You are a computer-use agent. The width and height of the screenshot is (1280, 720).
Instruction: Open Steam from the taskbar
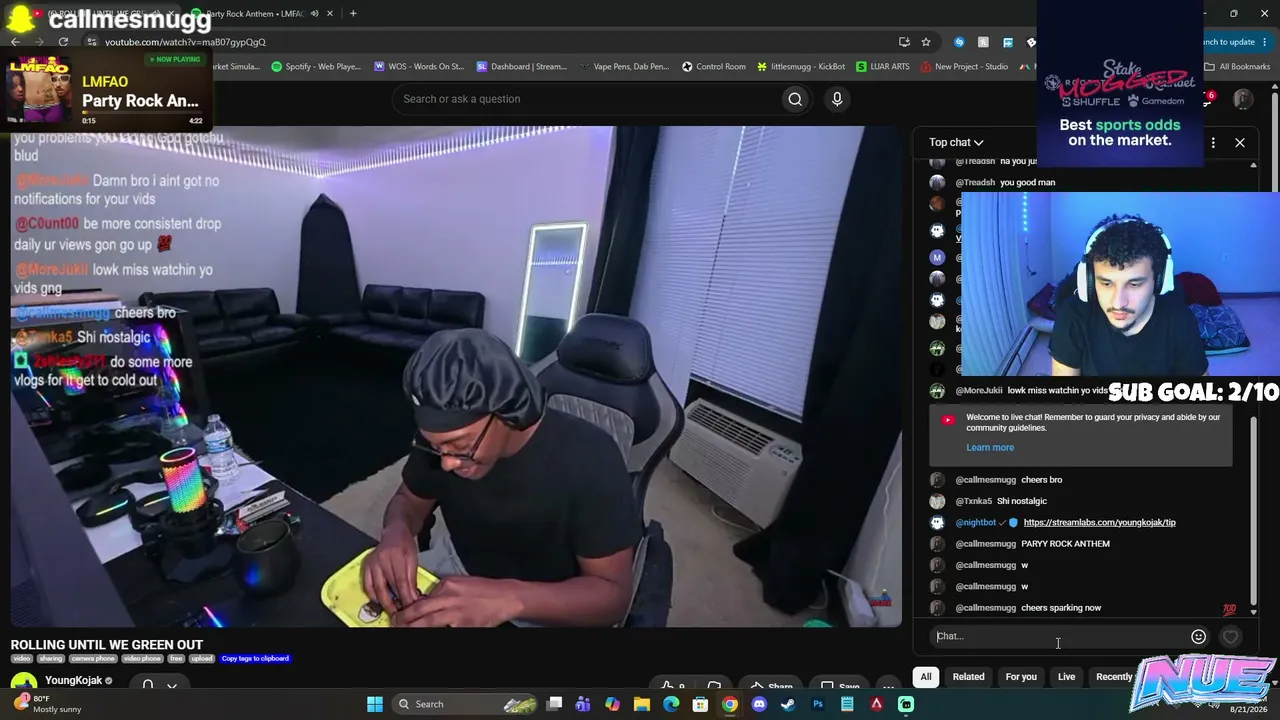[788, 704]
